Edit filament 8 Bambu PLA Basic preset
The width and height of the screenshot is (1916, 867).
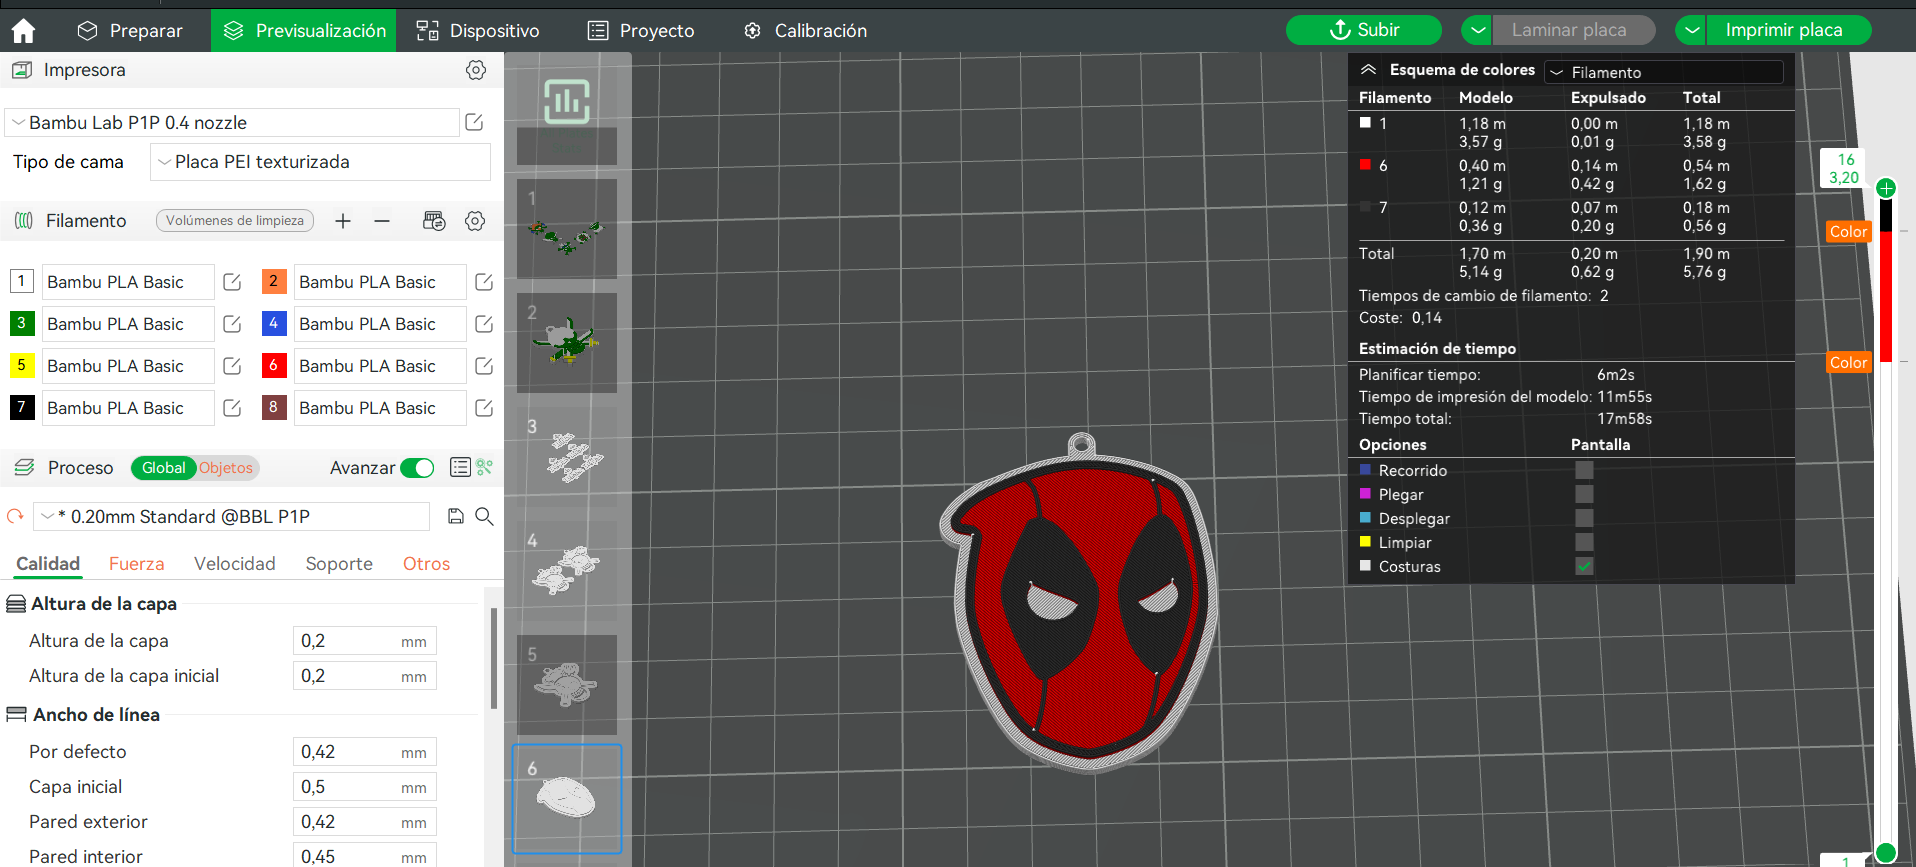[484, 408]
